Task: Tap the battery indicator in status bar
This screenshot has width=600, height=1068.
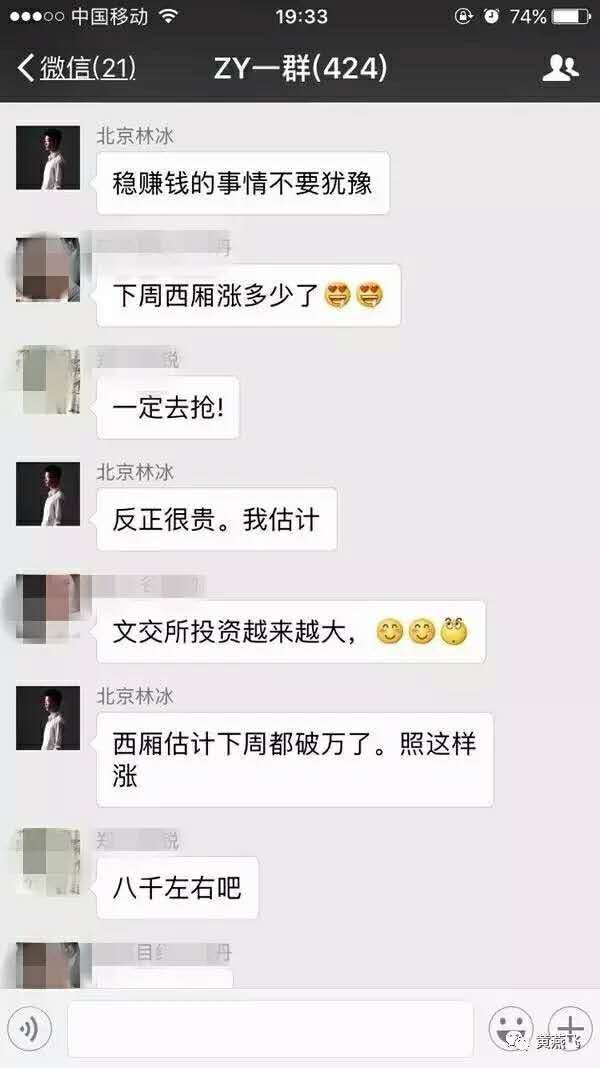Action: coord(572,16)
